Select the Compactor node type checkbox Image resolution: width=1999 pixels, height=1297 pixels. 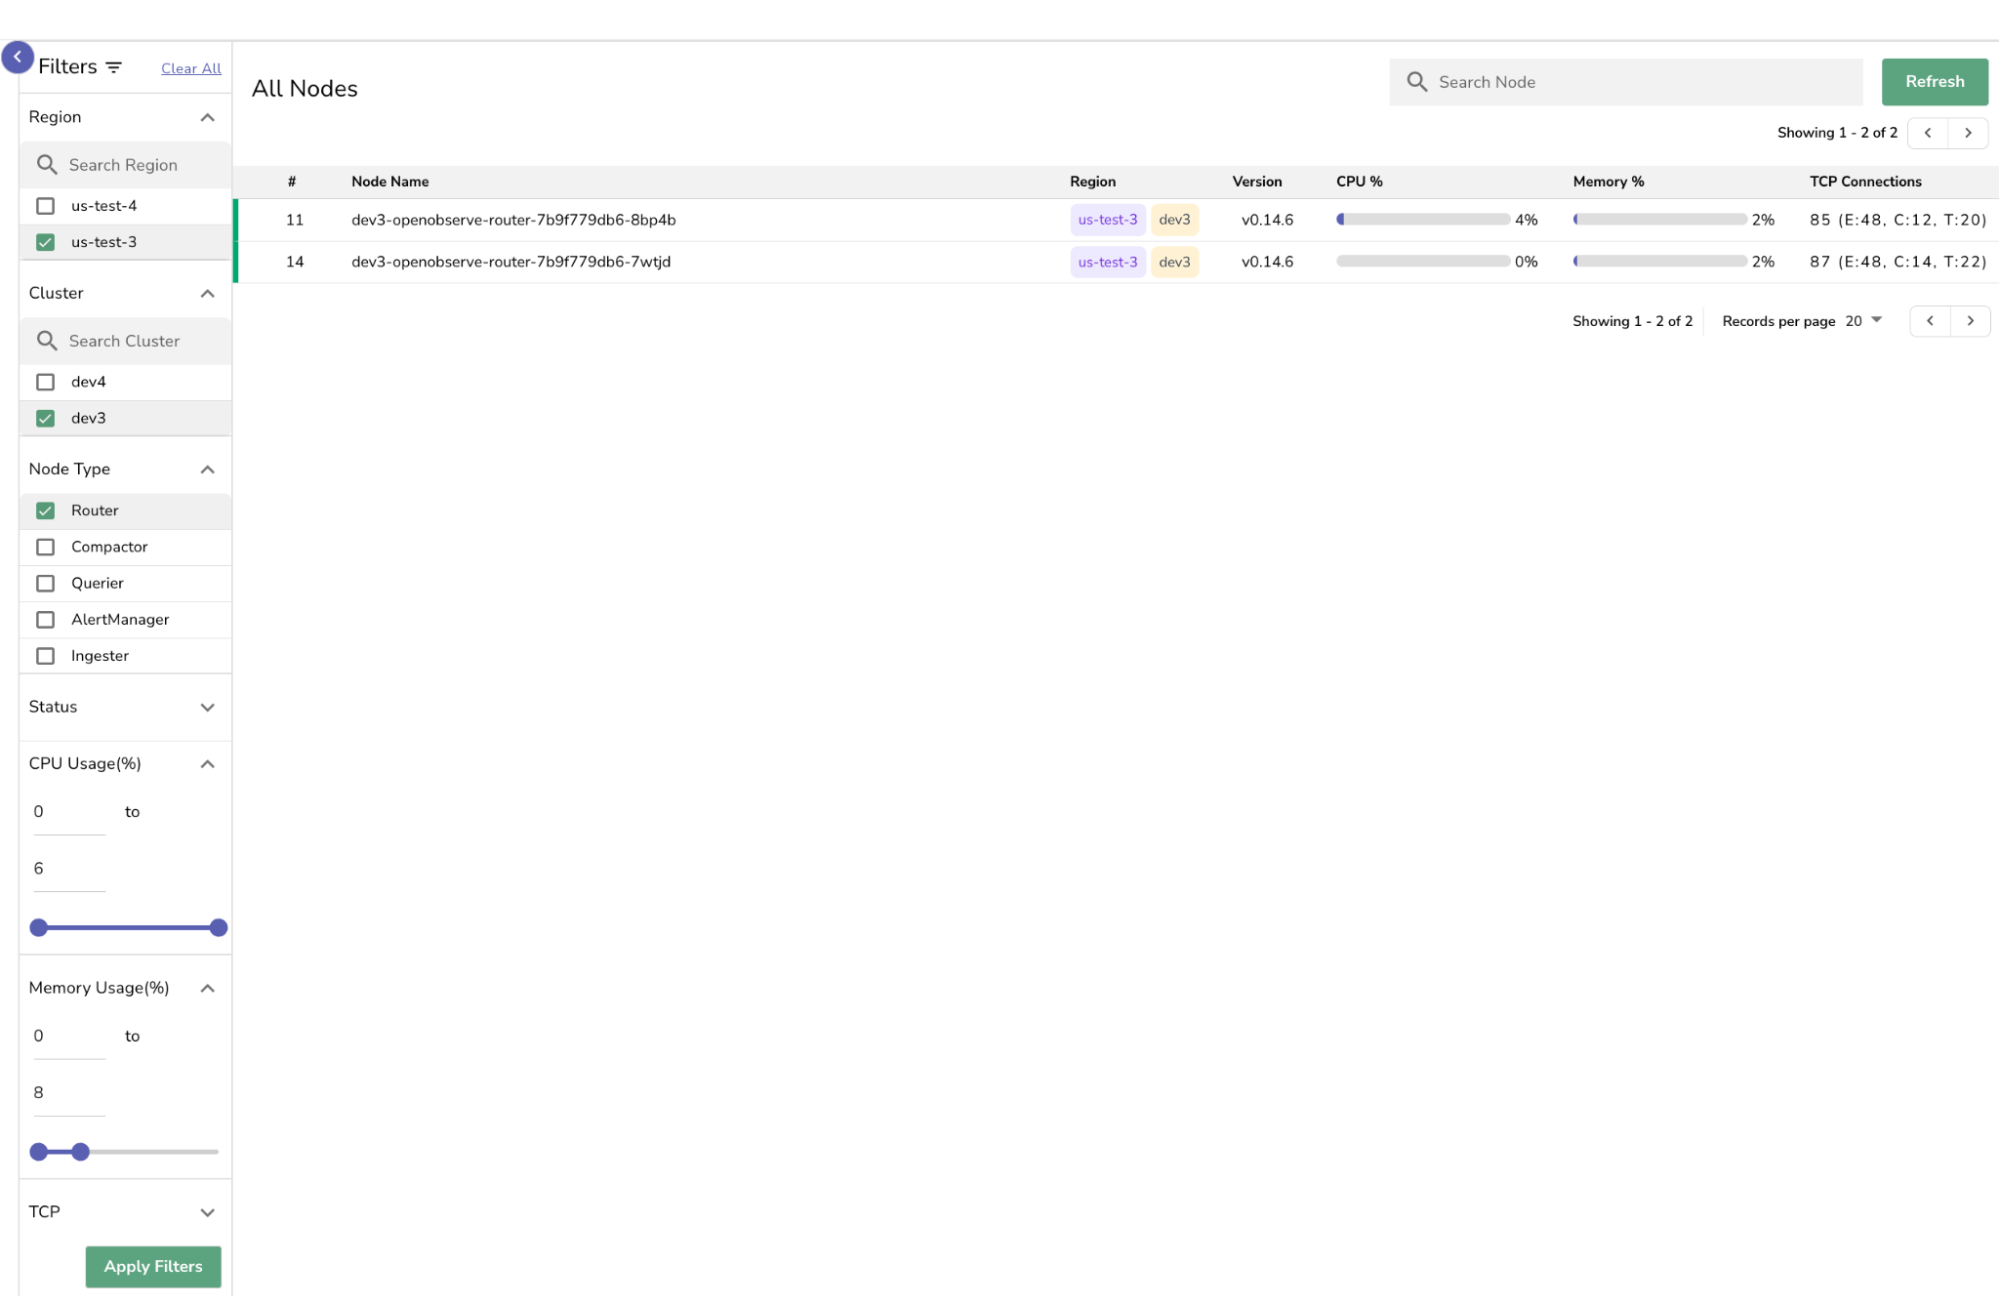45,546
